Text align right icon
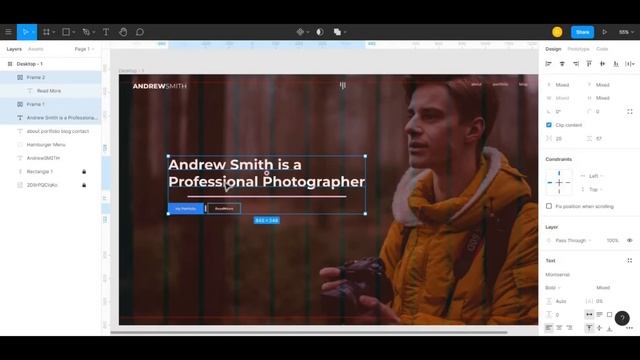The height and width of the screenshot is (360, 640). coord(569,328)
